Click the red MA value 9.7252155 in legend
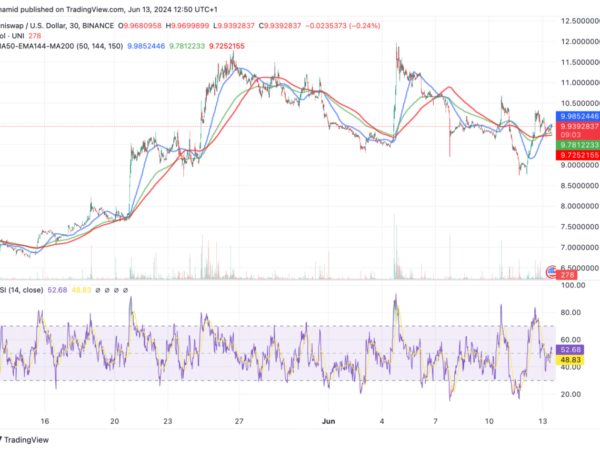Image resolution: width=600 pixels, height=450 pixels. coord(227,46)
